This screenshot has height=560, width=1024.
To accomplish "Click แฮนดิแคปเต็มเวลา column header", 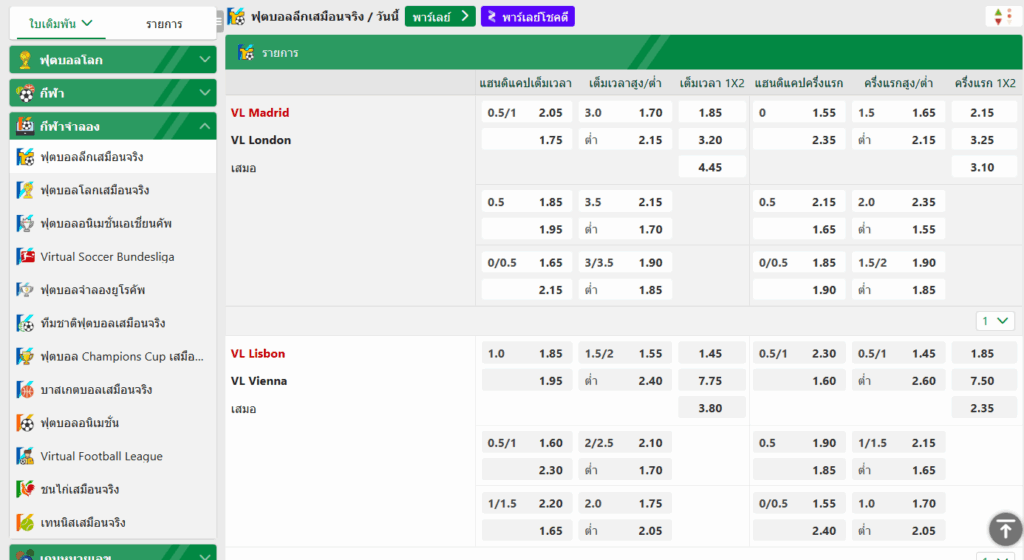I will point(525,83).
